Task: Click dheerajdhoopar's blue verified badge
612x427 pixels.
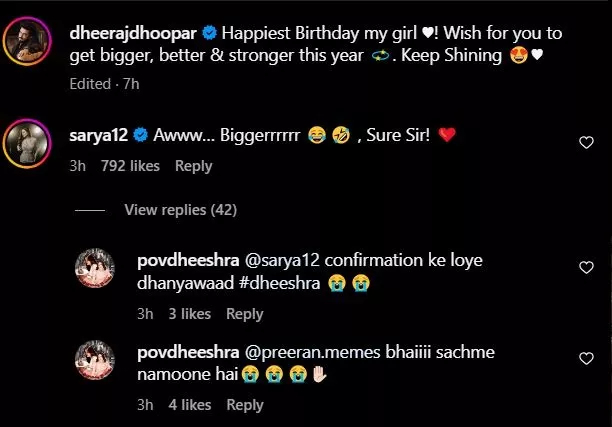Action: click(x=196, y=33)
